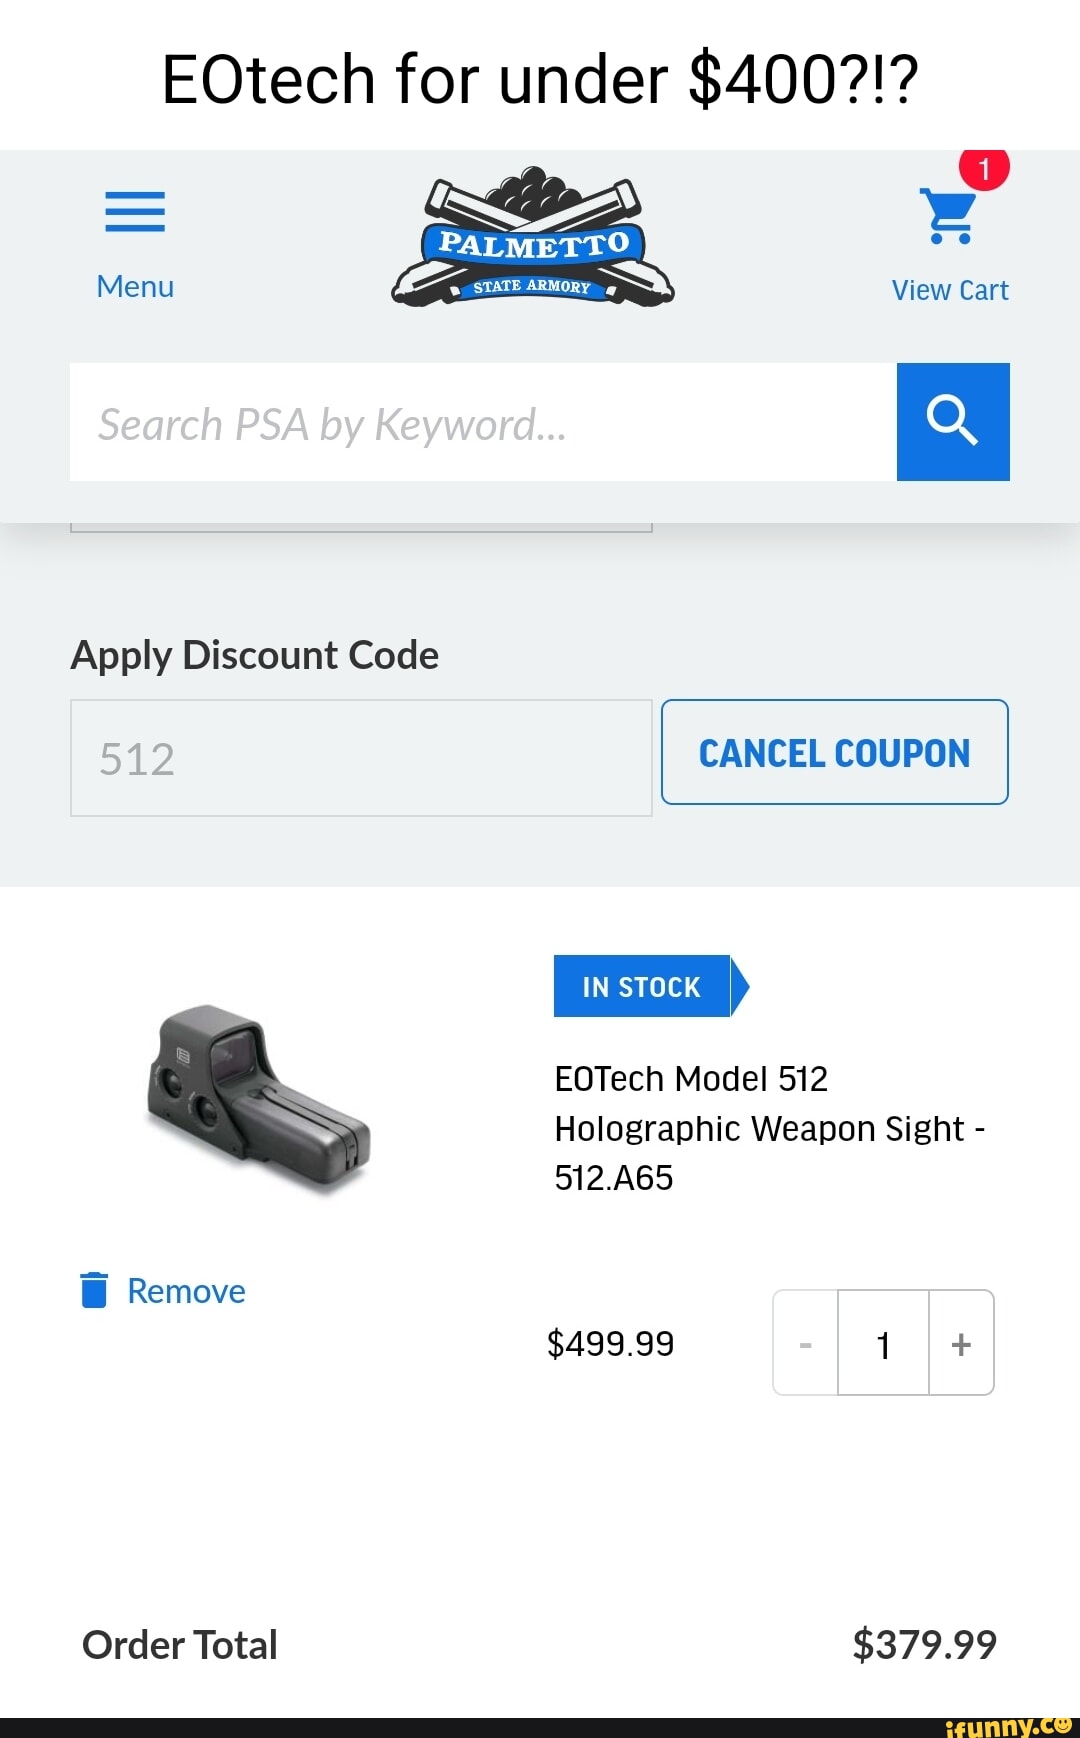The image size is (1080, 1738).
Task: Open View Cart link
Action: pyautogui.click(x=950, y=290)
